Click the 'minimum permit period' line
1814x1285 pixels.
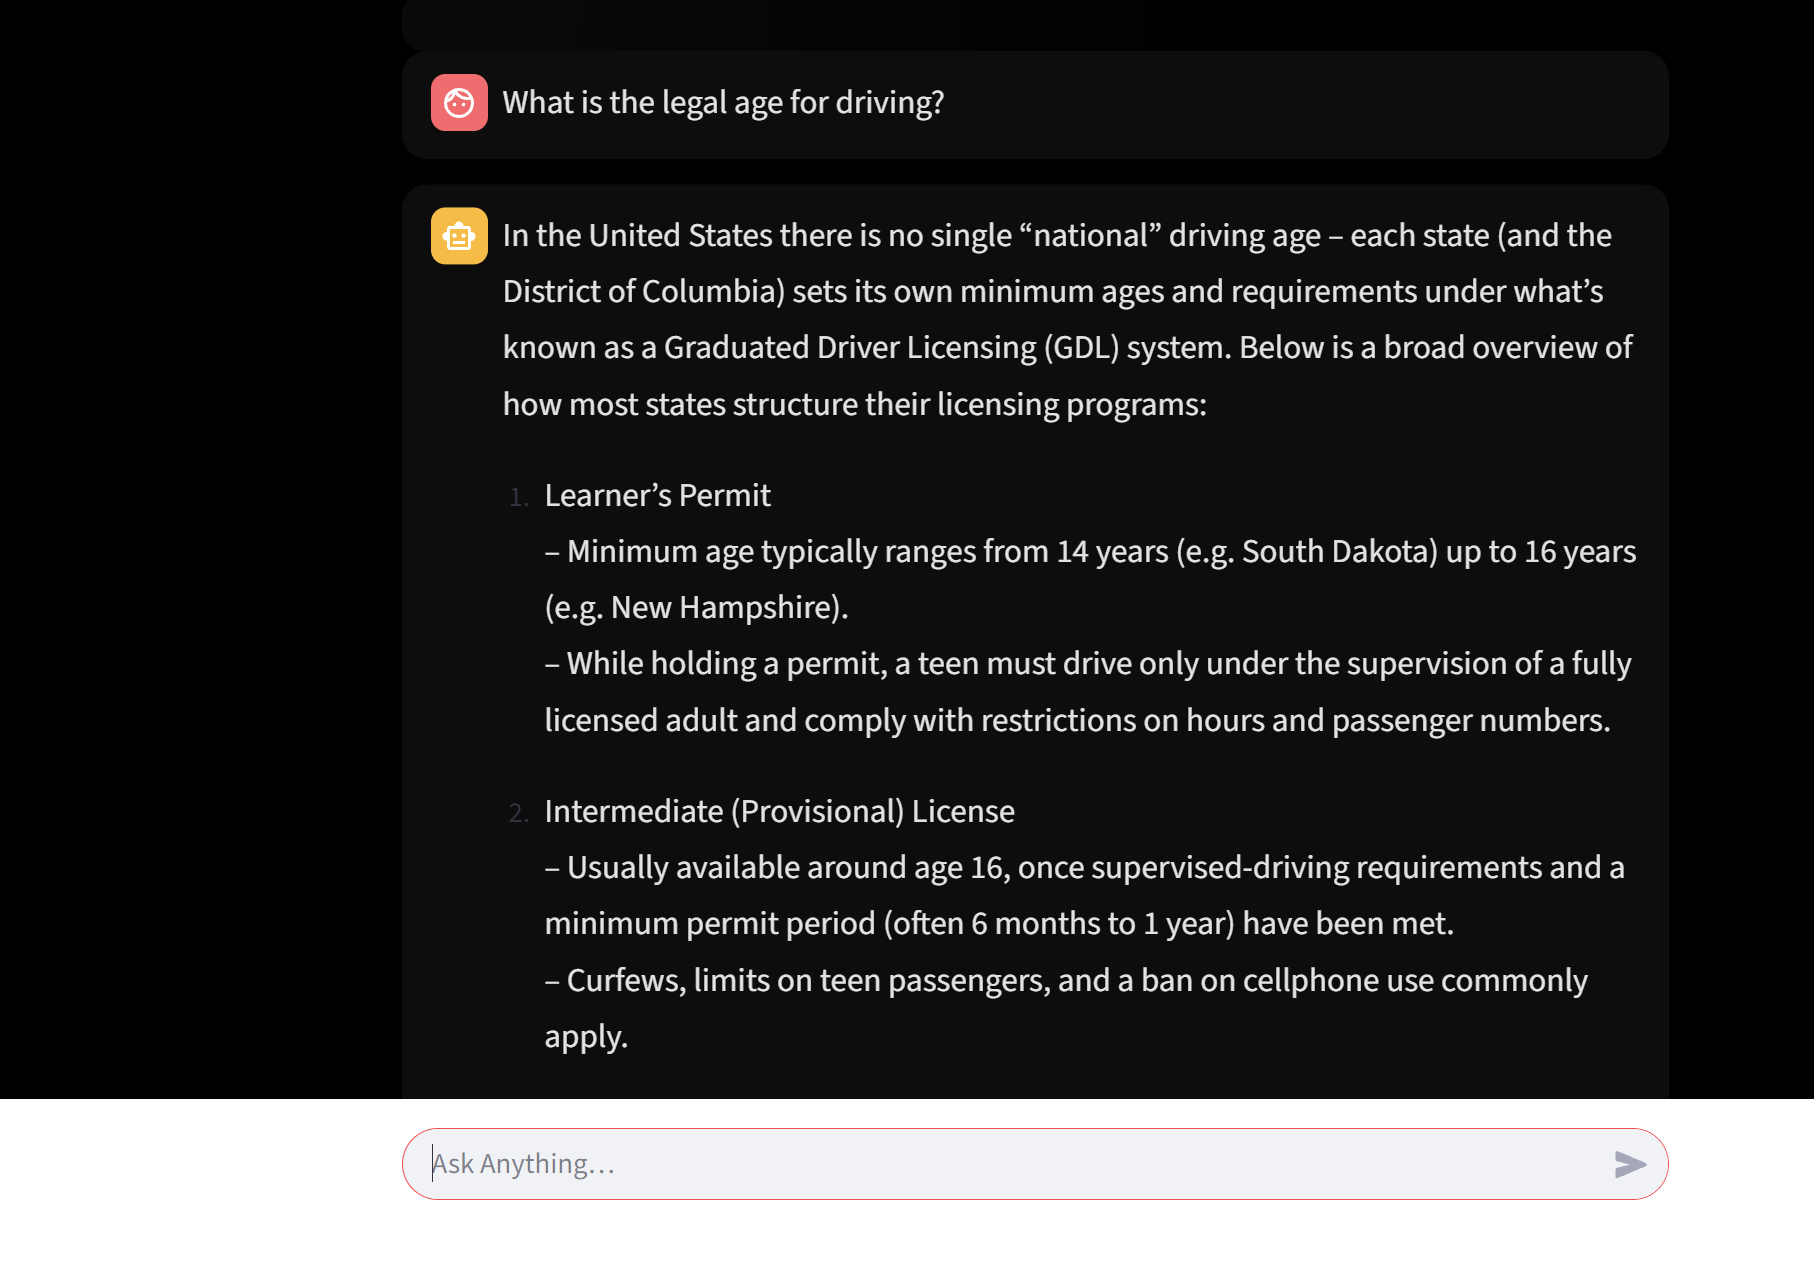(x=999, y=923)
